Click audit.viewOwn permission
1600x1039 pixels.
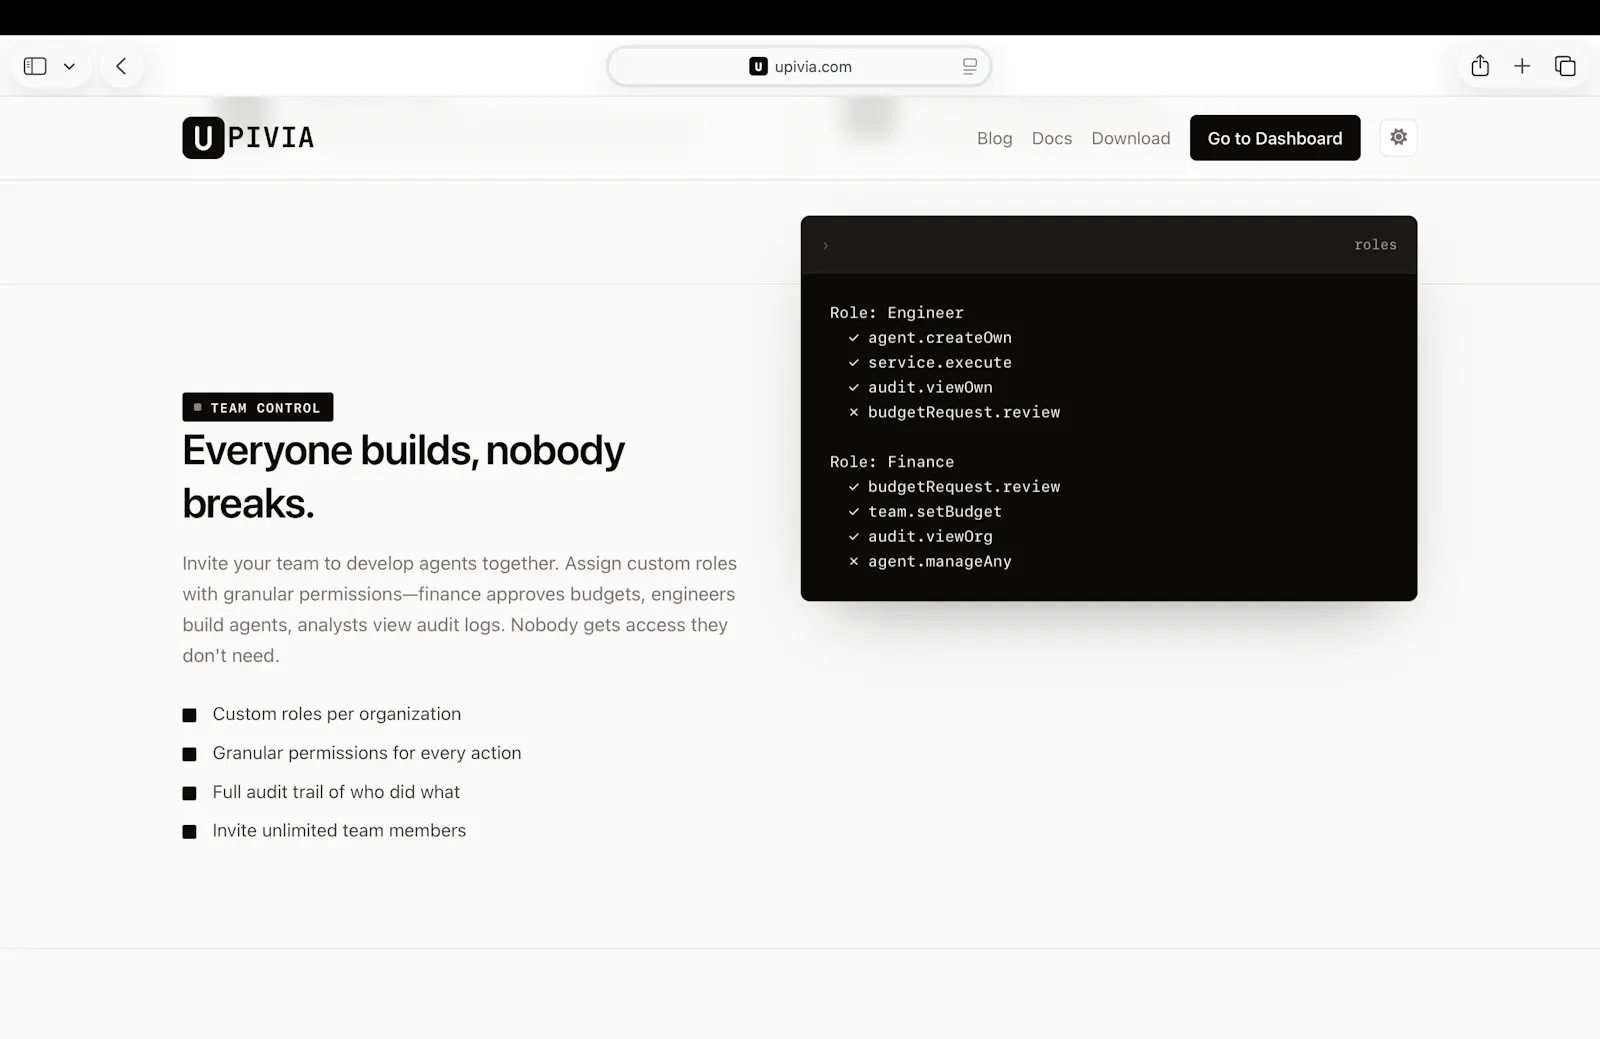coord(930,387)
